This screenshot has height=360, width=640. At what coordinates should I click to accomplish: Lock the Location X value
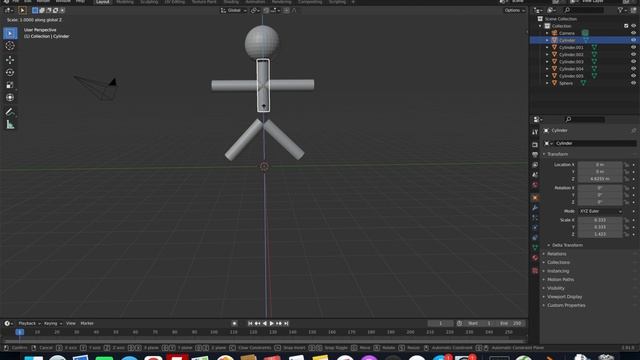[627, 164]
